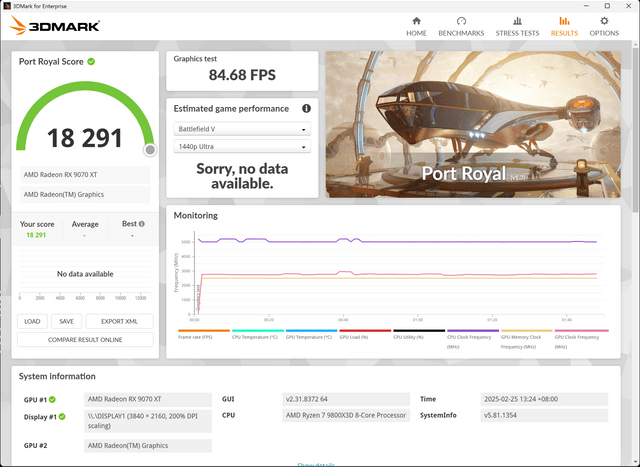Screen dimensions: 640x467
Task: Click the AMD Radeon RX 9070 XT score panel field
Action: pyautogui.click(x=85, y=175)
